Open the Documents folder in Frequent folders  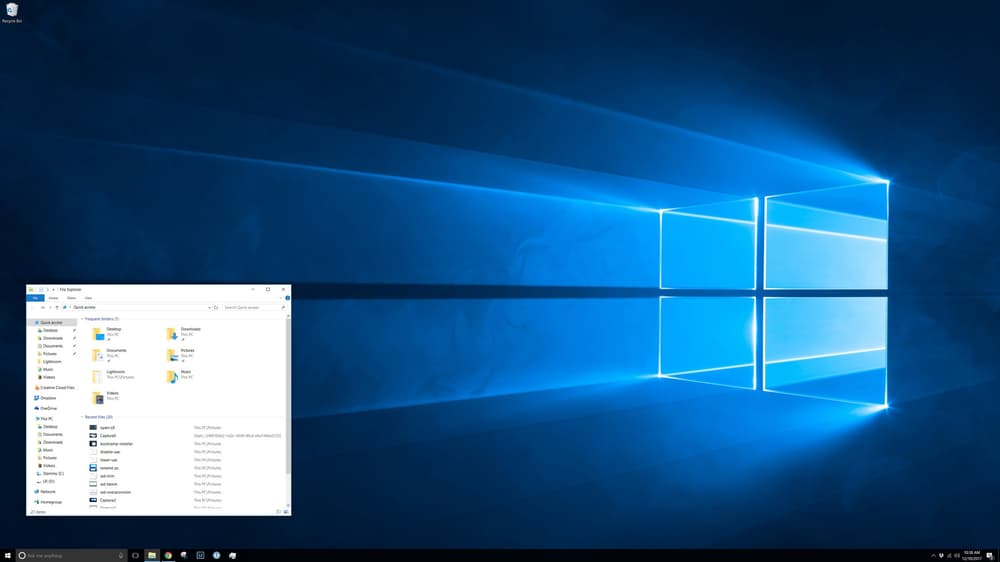[x=109, y=355]
